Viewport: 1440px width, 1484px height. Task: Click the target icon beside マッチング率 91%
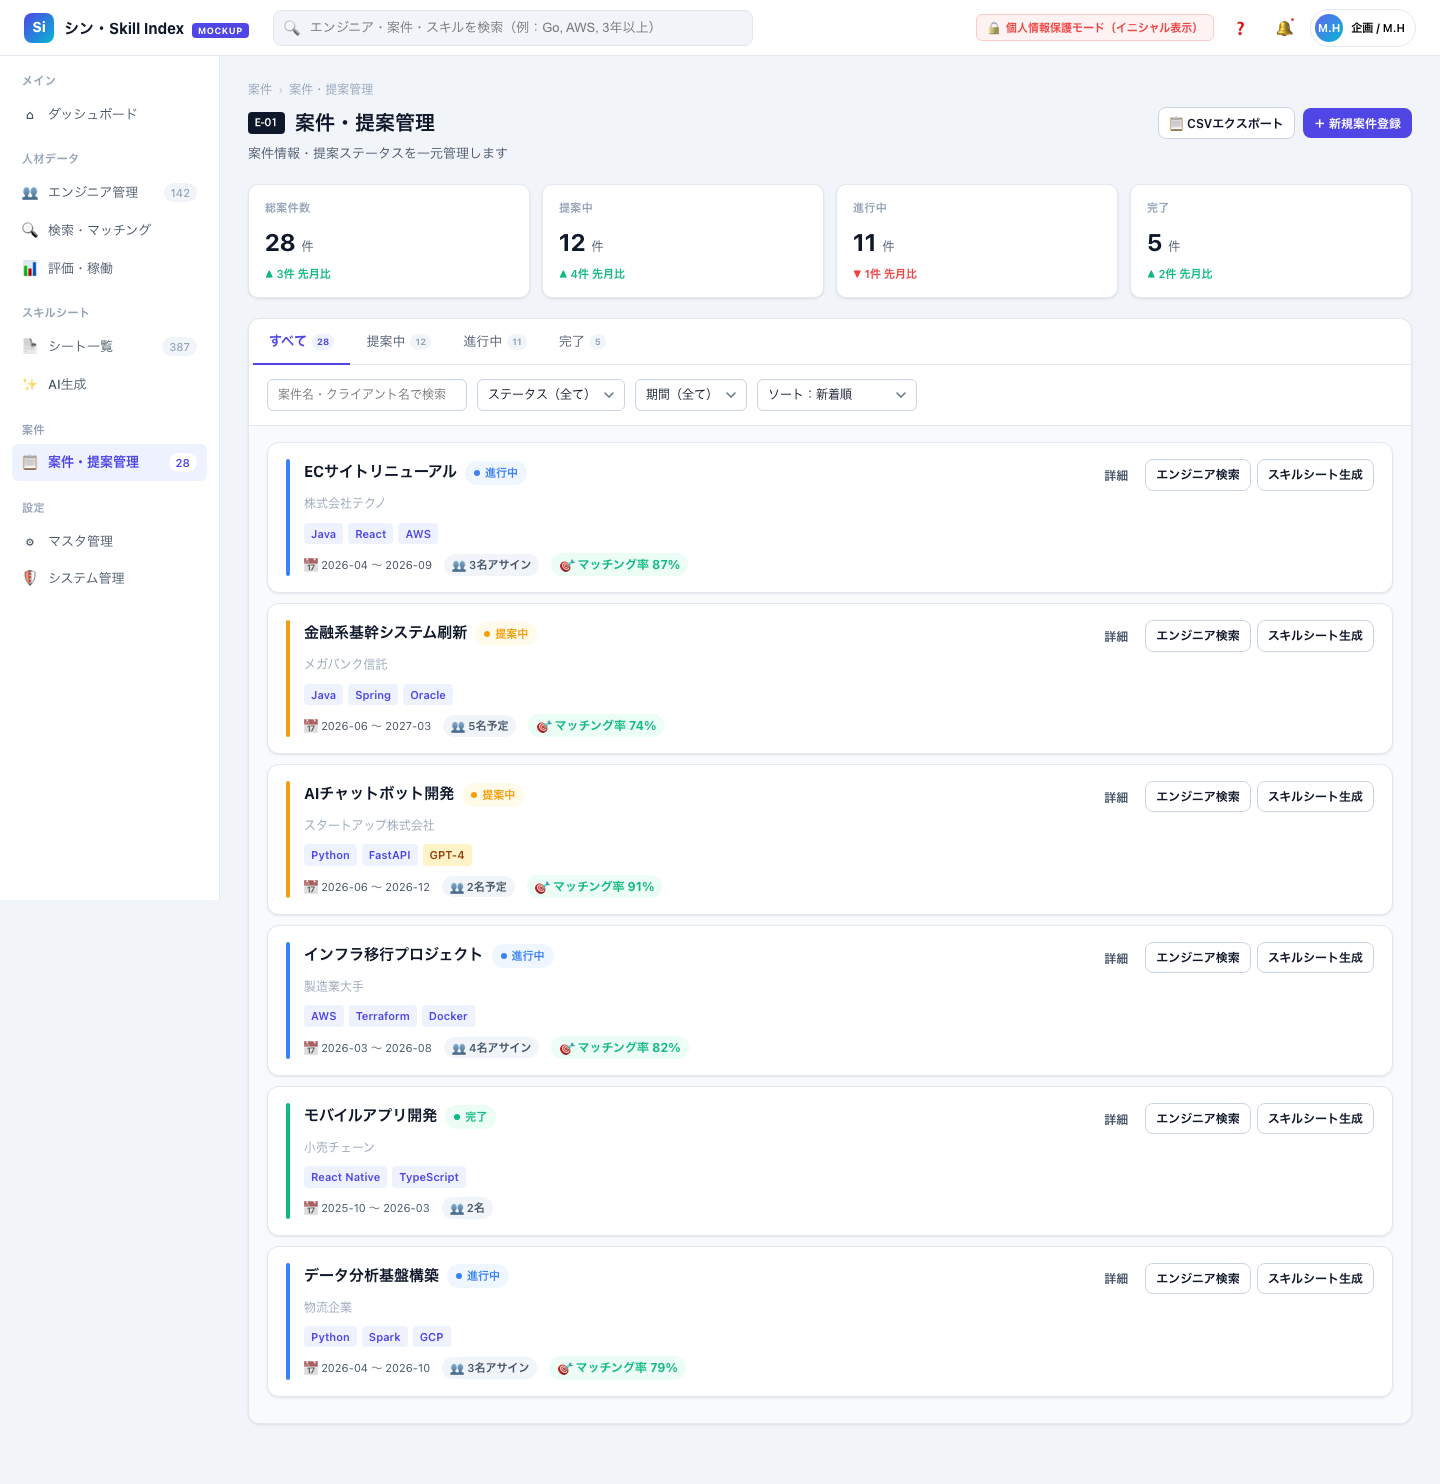[542, 887]
